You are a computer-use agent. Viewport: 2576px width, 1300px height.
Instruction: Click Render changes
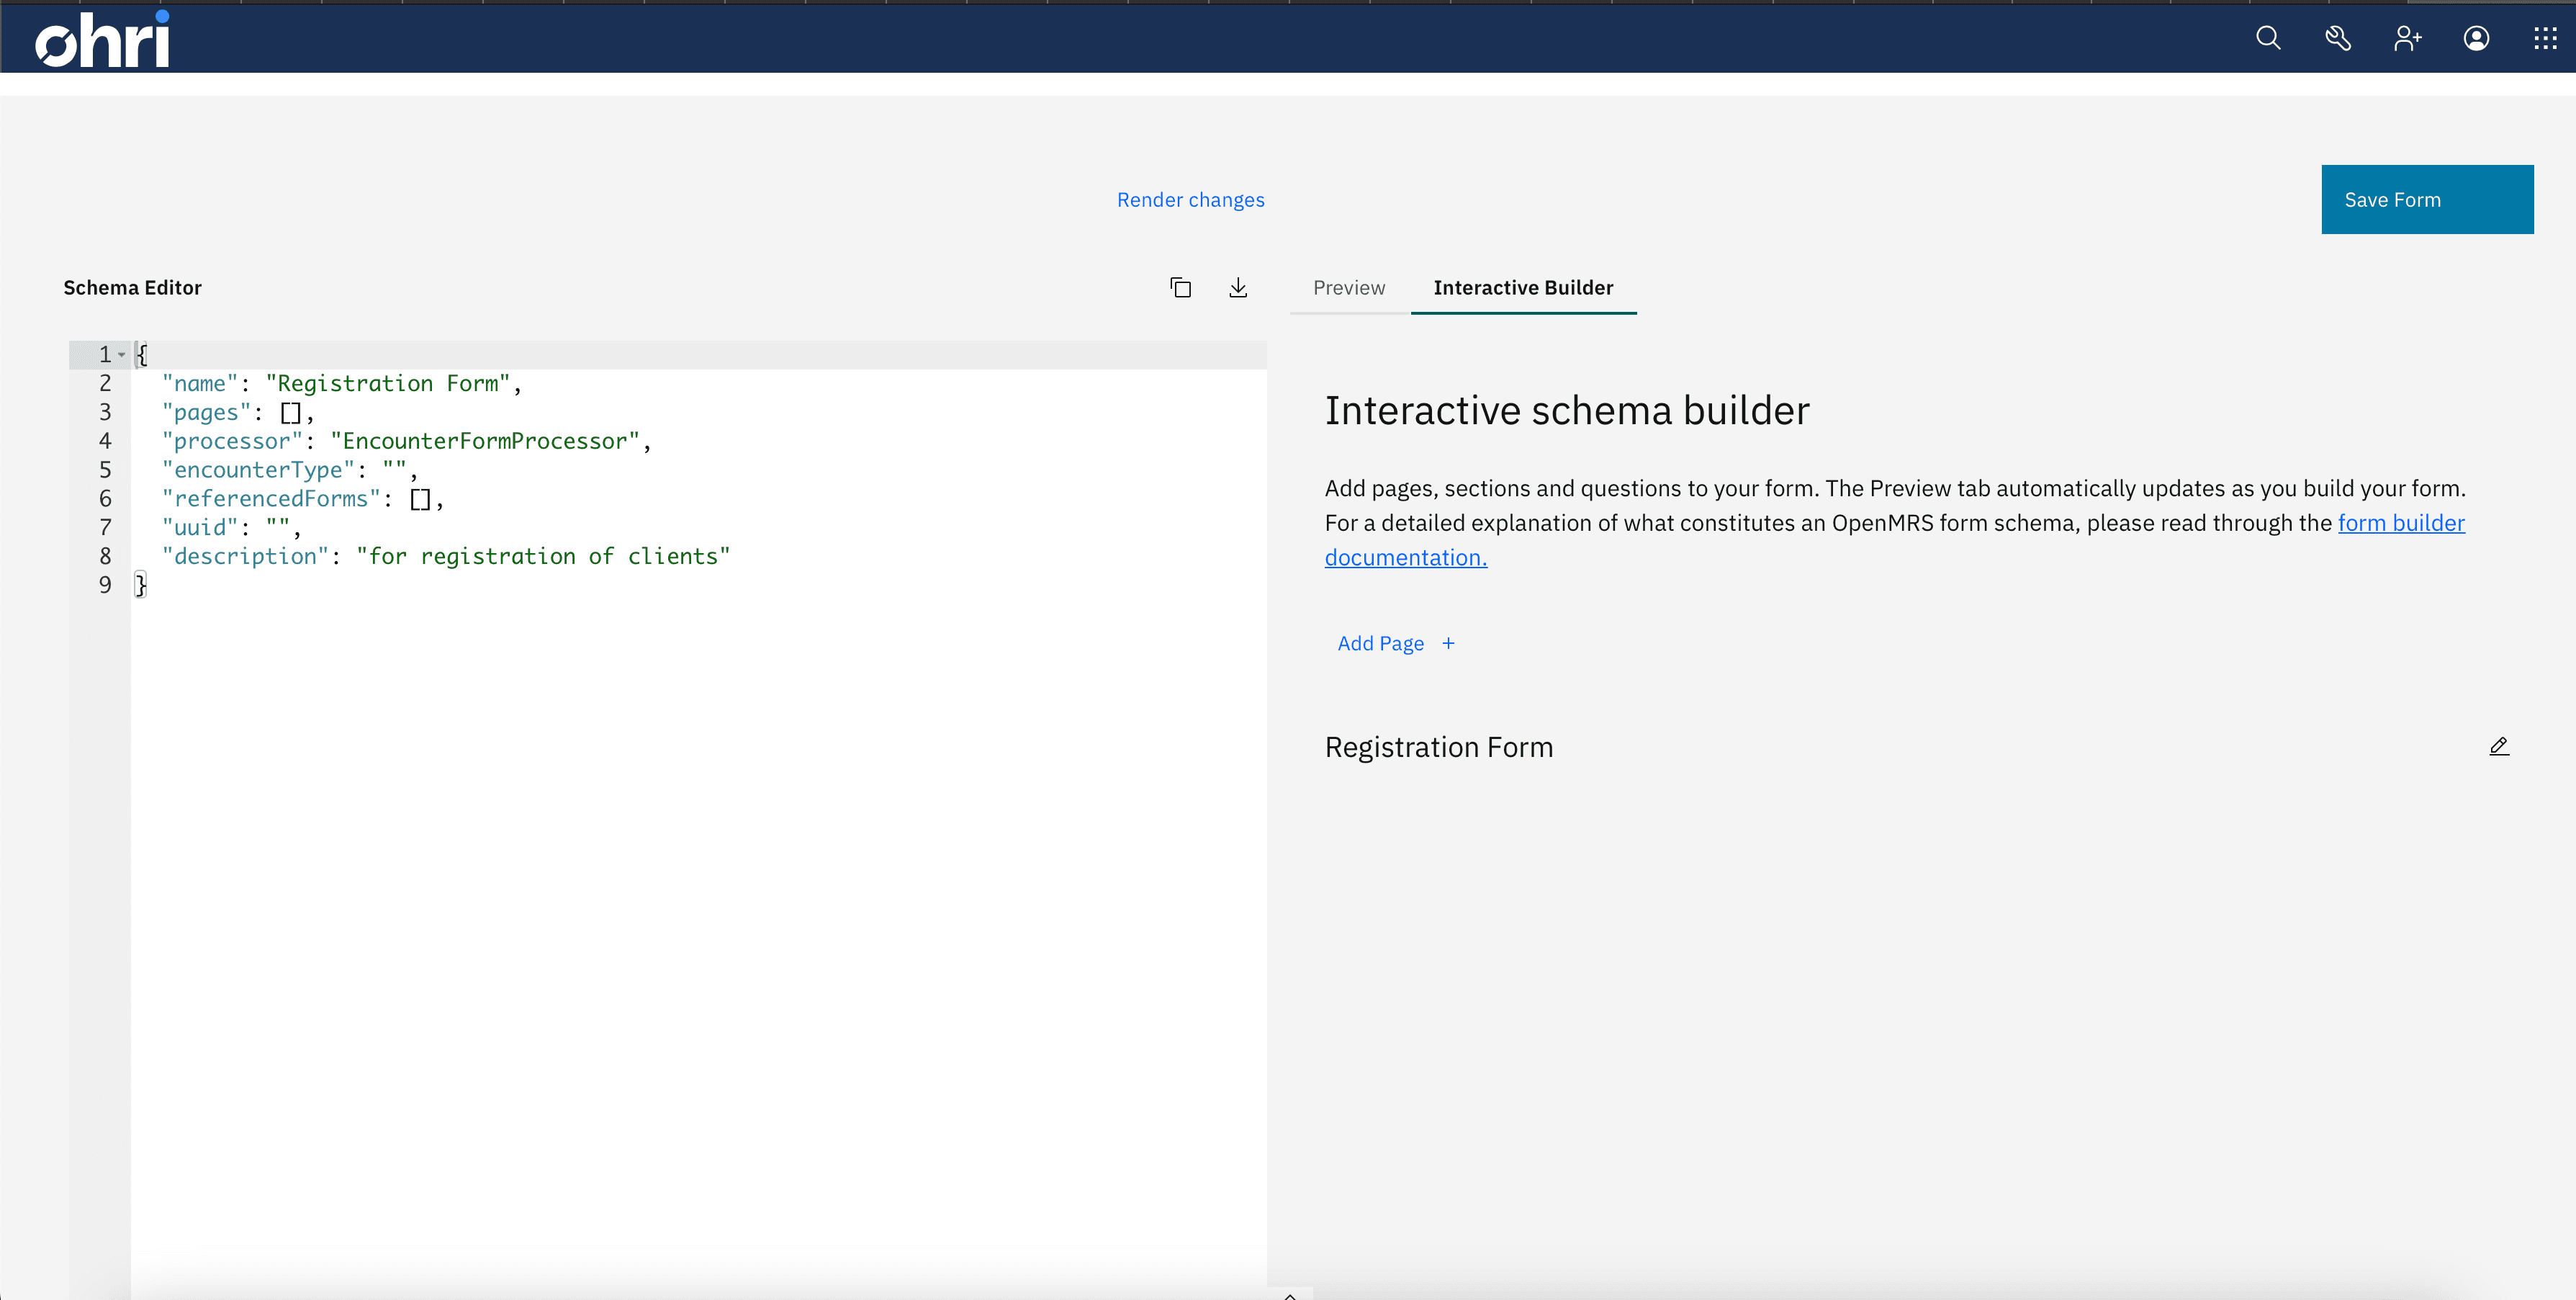(1190, 200)
